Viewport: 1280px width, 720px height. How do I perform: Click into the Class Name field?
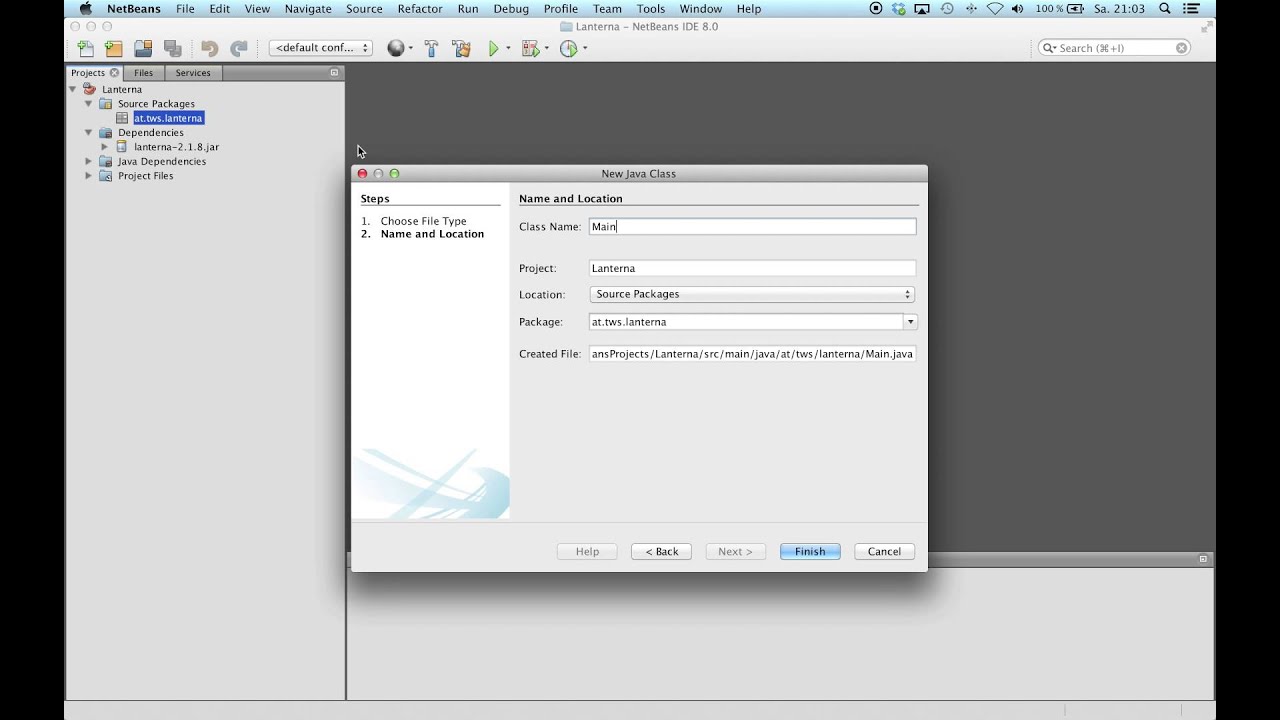tap(752, 227)
